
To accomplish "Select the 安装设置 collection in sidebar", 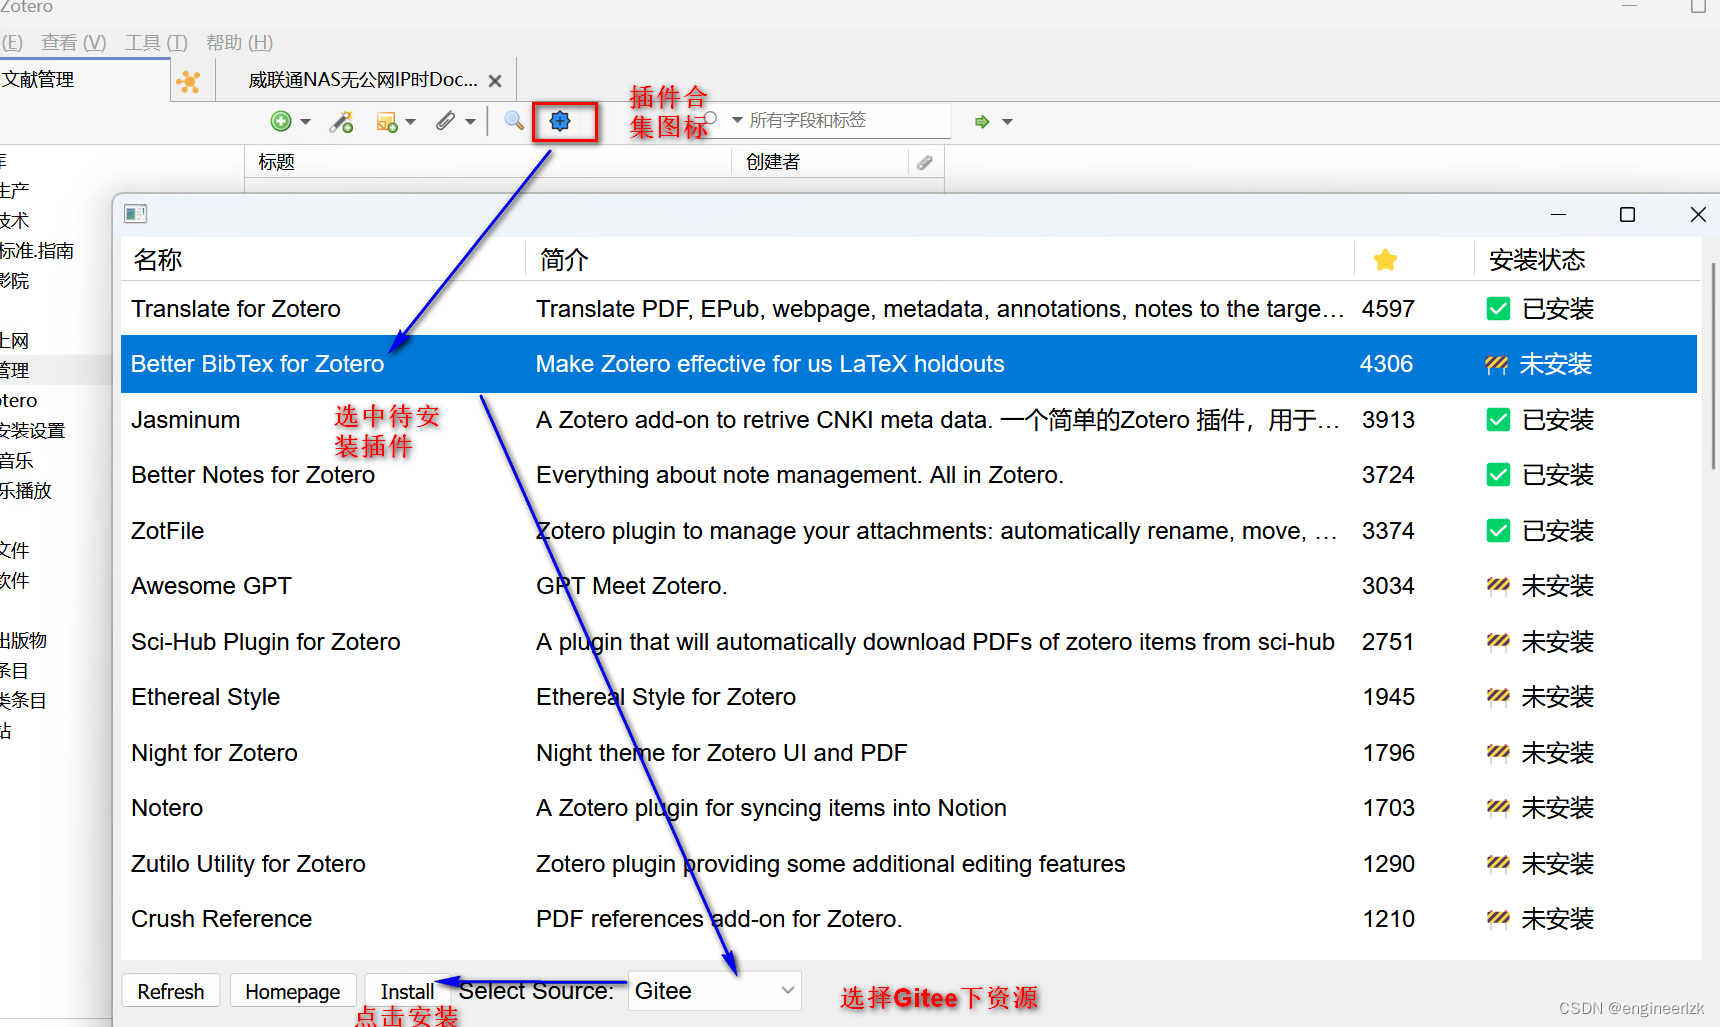I will tap(32, 431).
